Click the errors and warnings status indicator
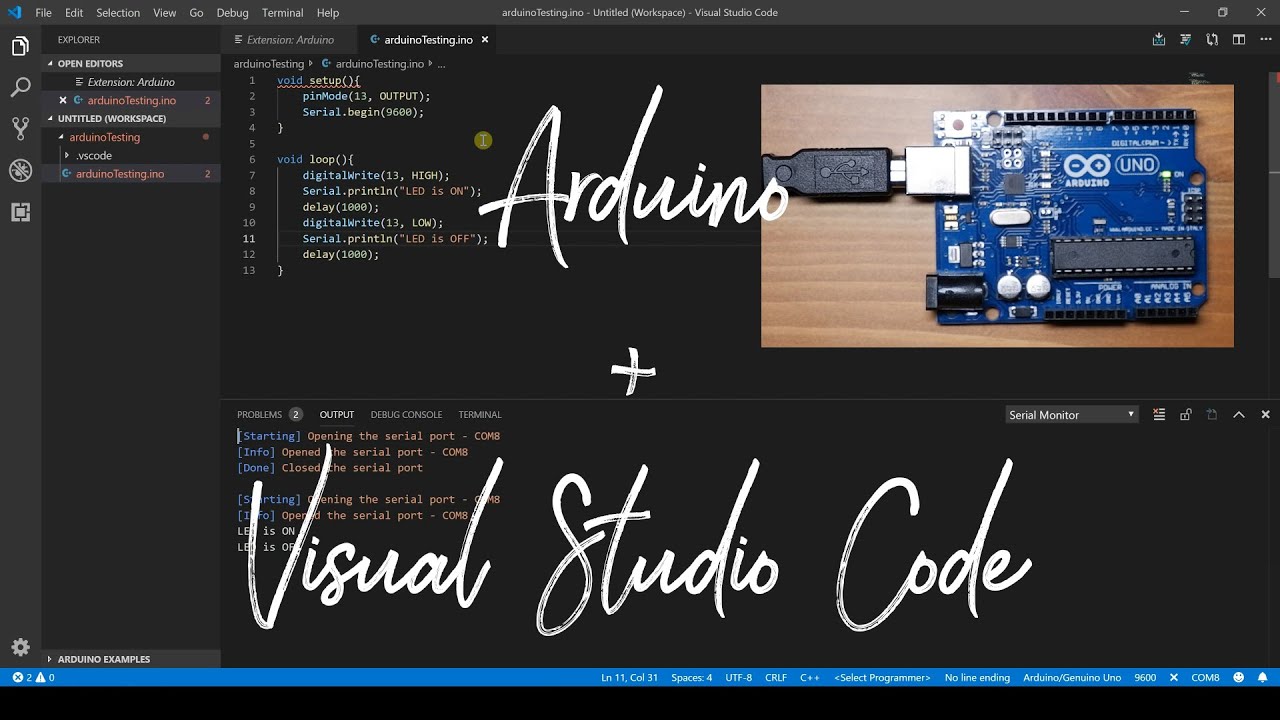This screenshot has width=1280, height=720. coord(33,677)
